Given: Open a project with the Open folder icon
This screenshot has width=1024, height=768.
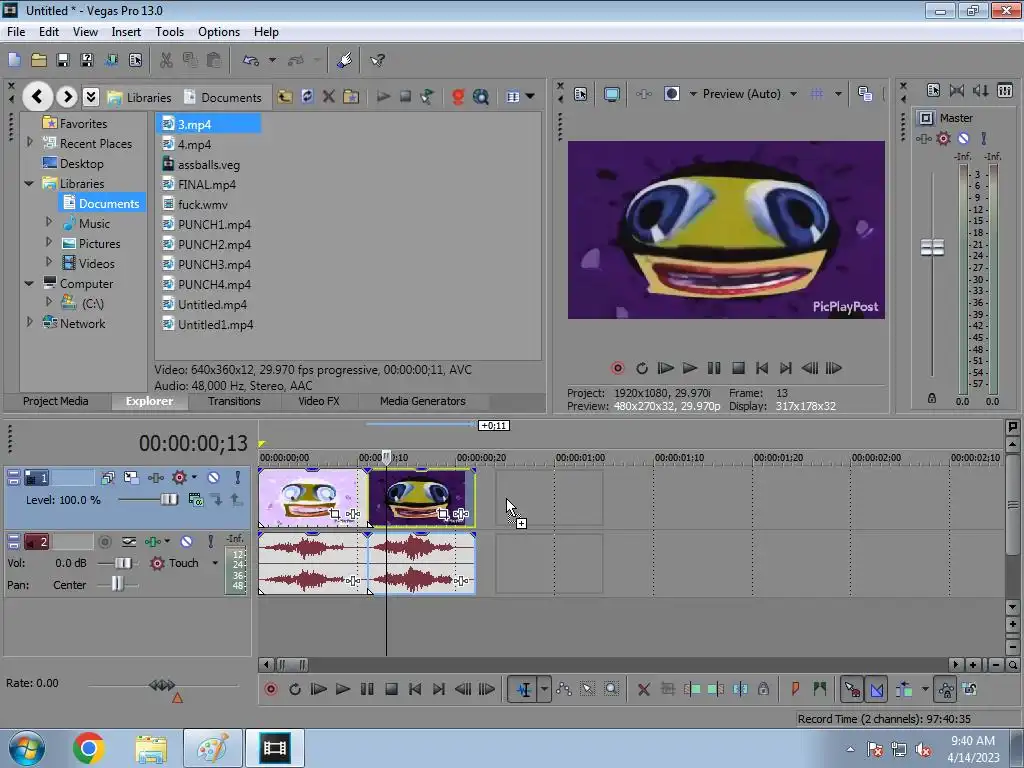Looking at the screenshot, I should point(39,60).
